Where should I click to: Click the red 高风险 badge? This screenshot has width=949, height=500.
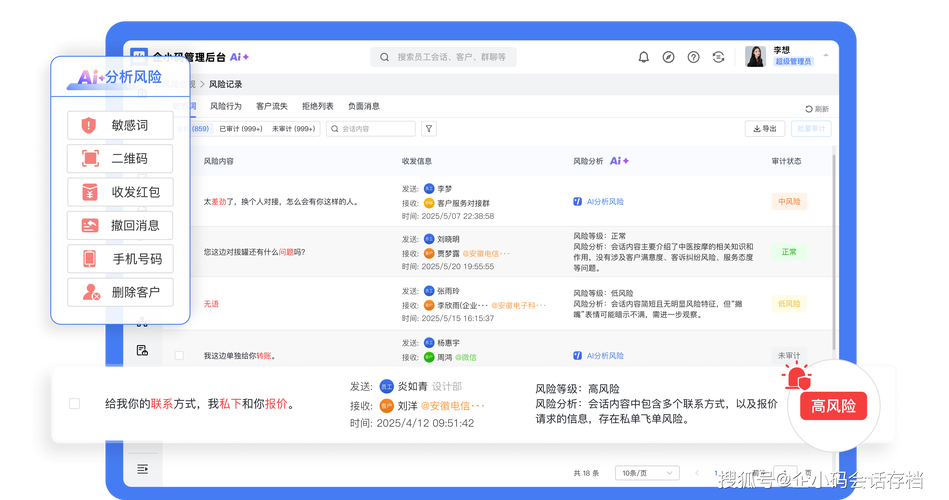[x=833, y=406]
